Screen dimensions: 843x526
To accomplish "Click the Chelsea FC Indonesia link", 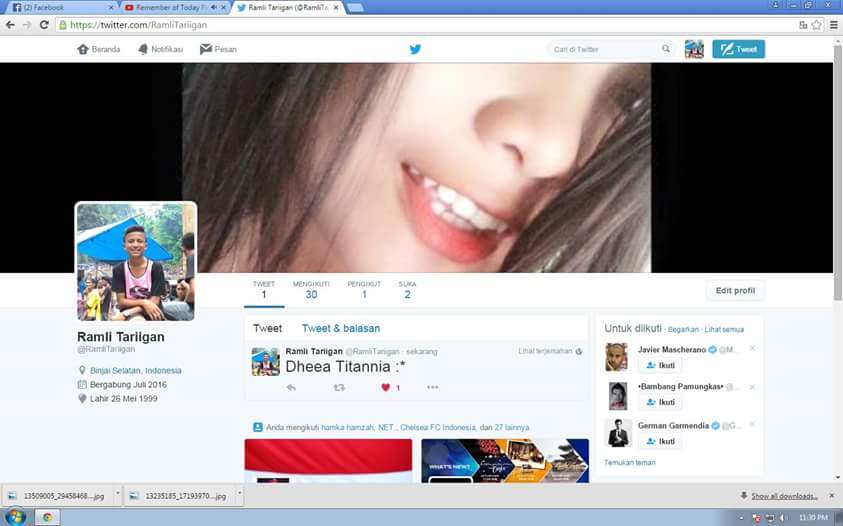I will [x=438, y=428].
